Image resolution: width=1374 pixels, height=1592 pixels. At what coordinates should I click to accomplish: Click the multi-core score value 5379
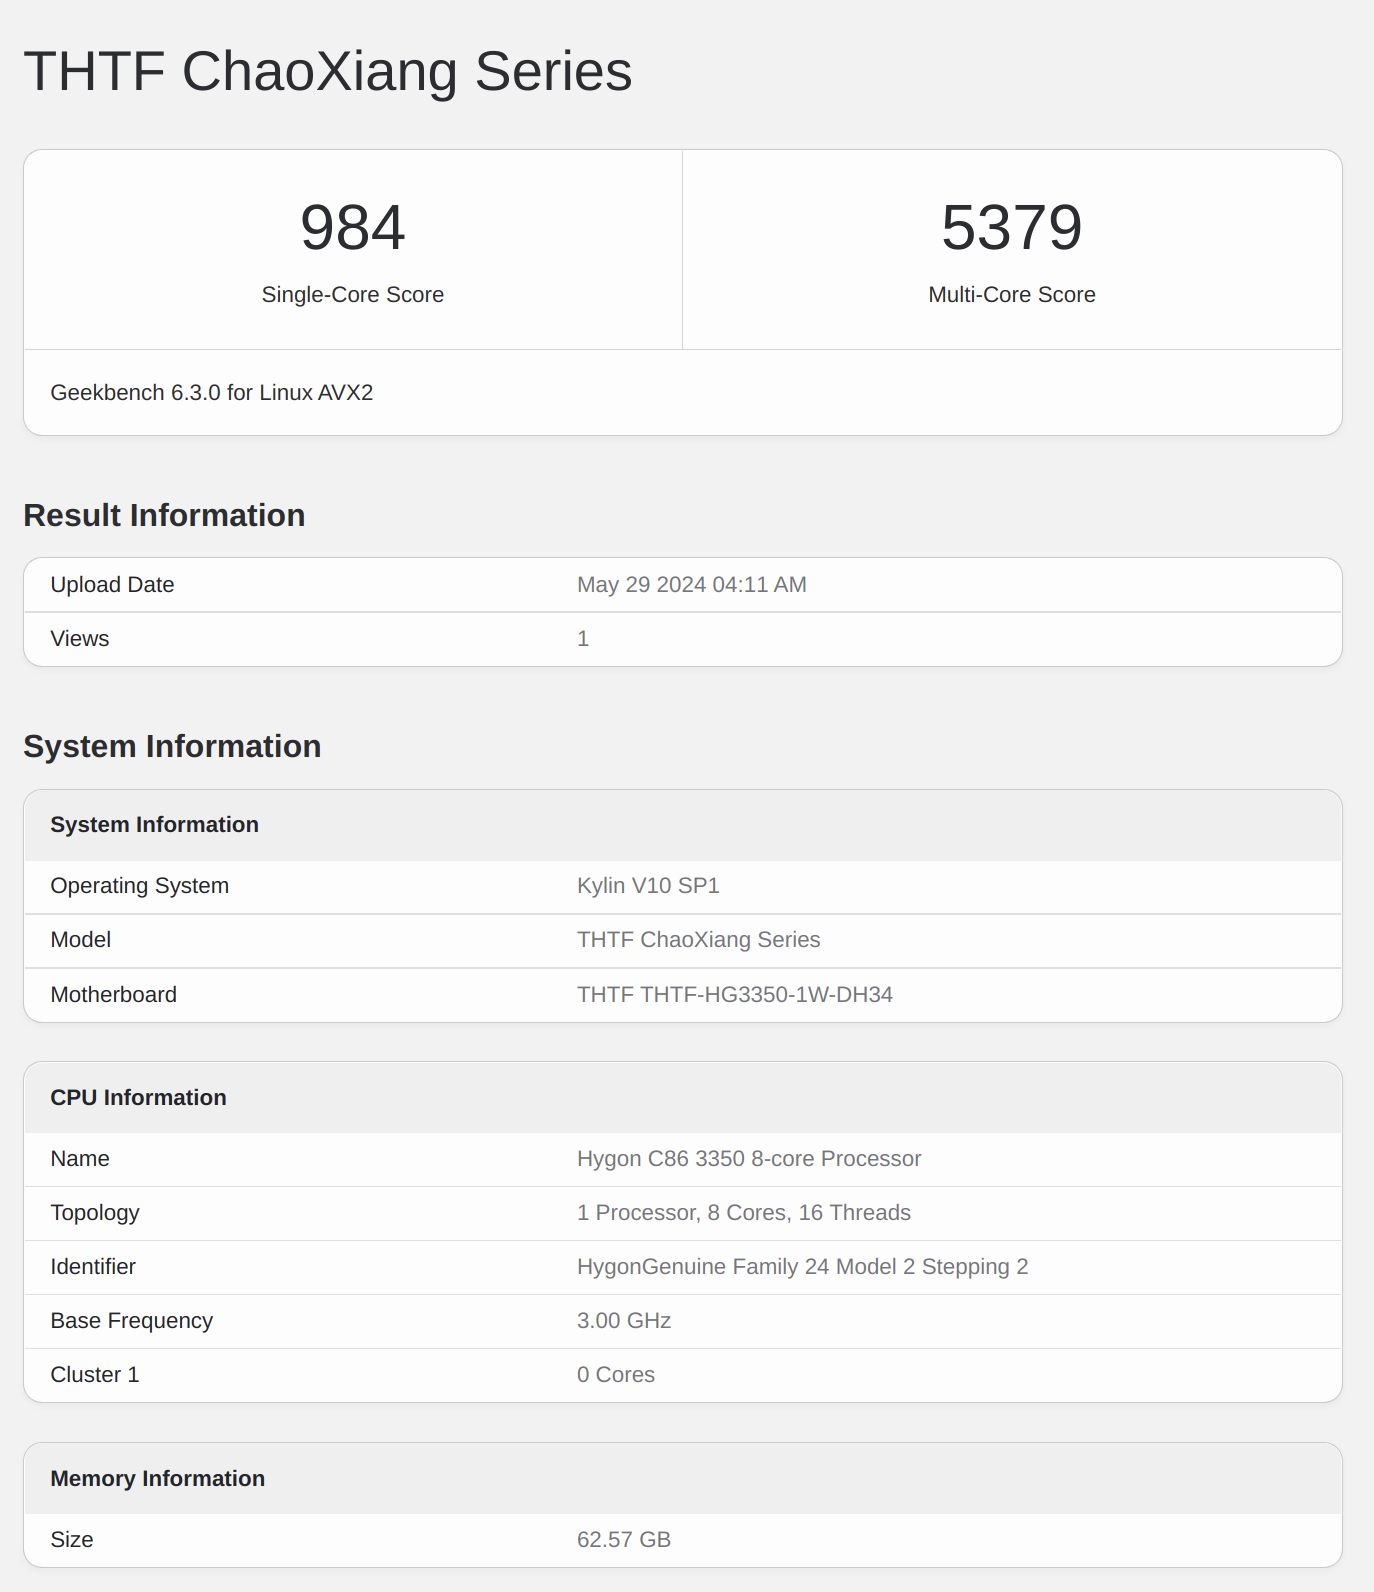click(1011, 228)
